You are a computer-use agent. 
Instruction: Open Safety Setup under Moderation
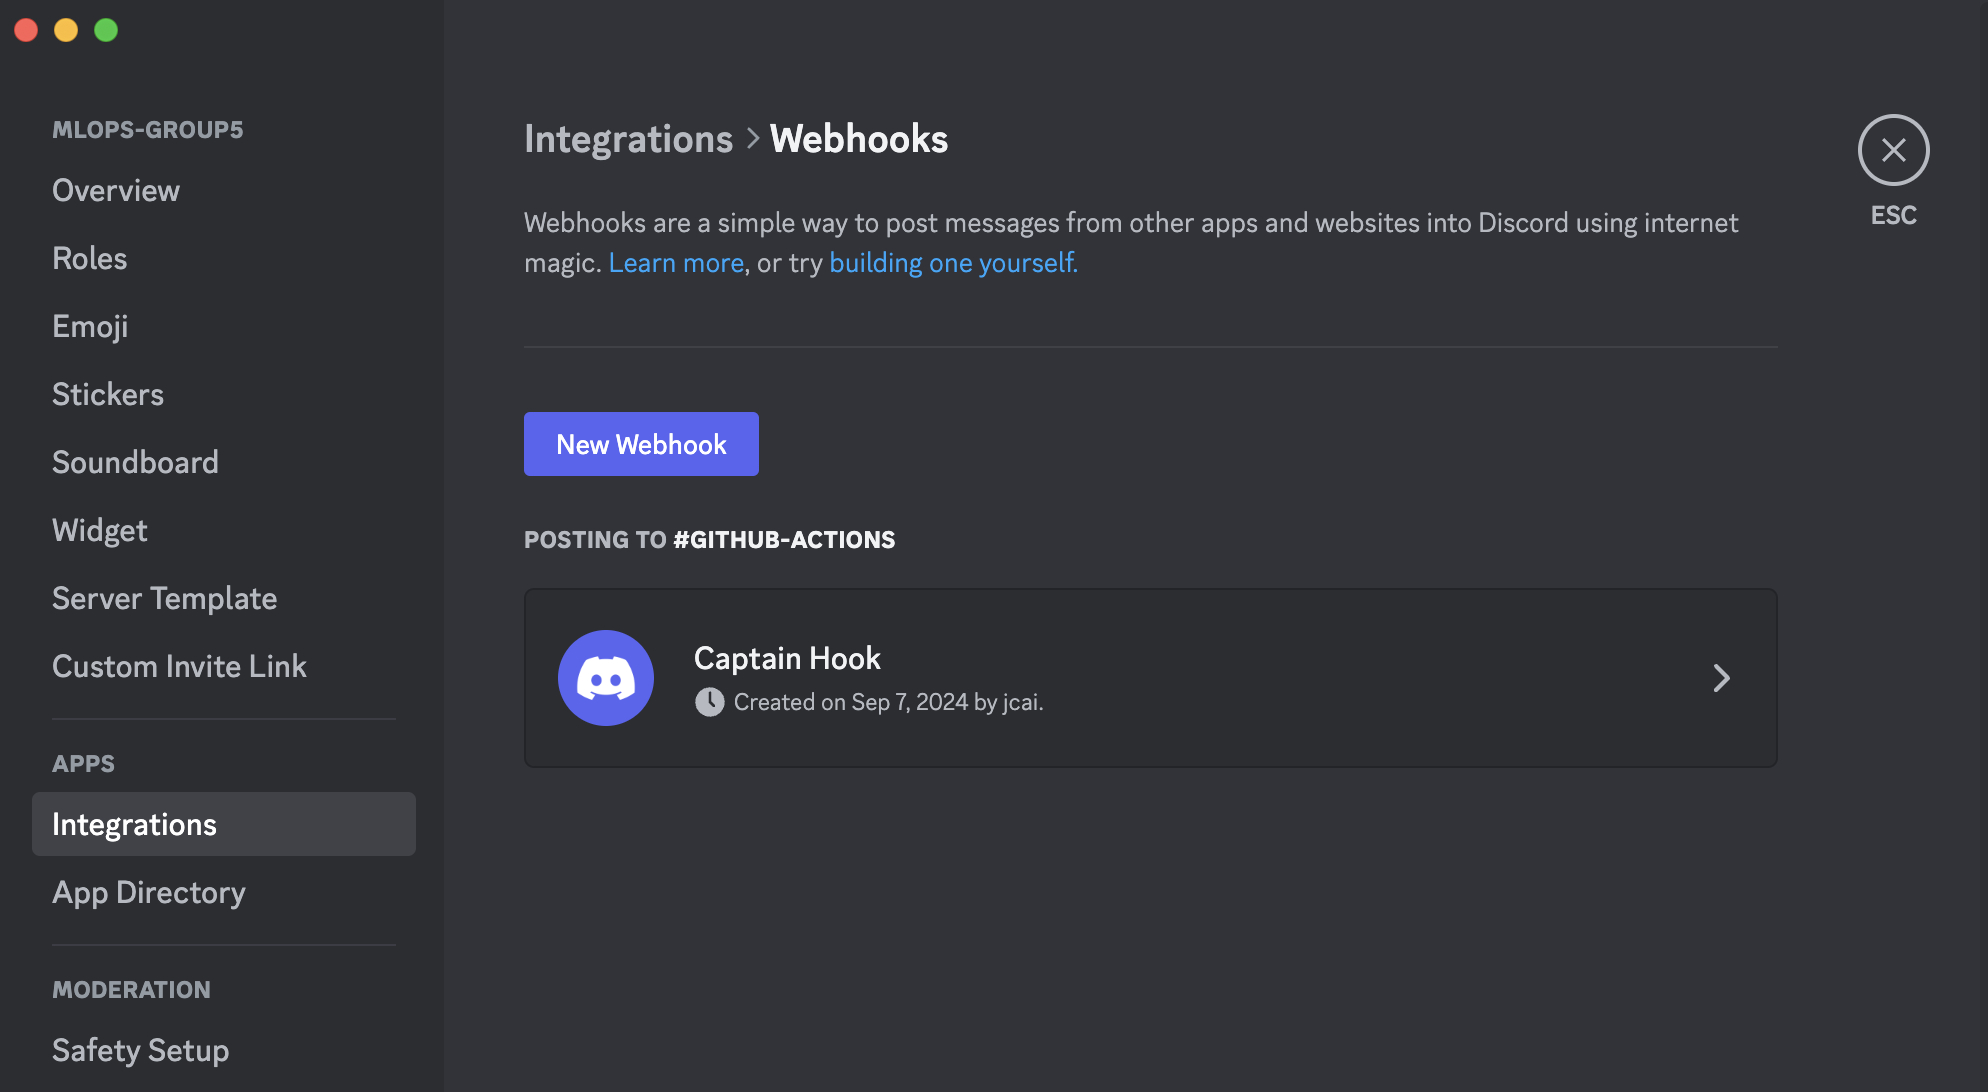(x=141, y=1050)
